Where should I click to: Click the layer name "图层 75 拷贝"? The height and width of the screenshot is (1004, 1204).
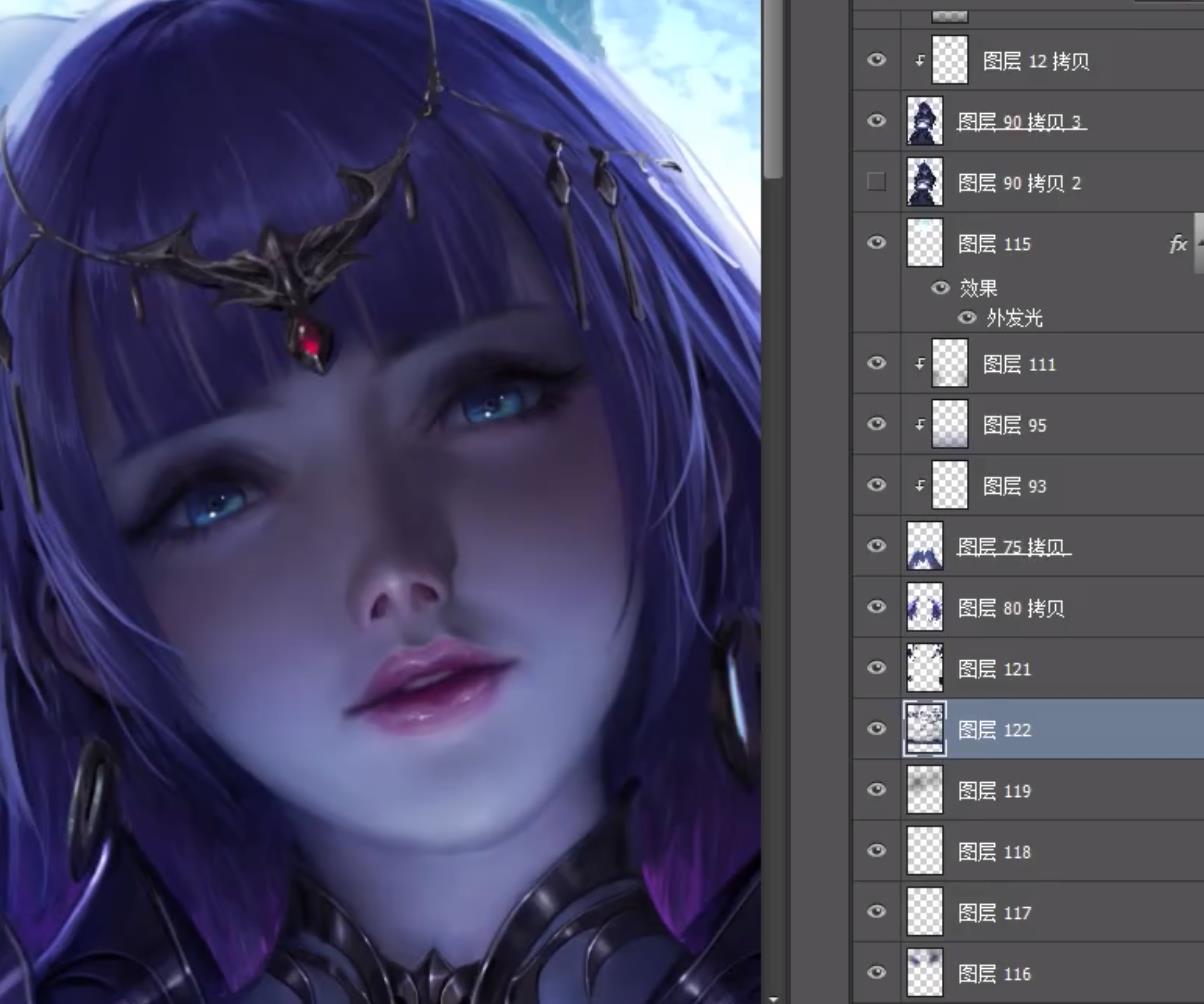(1011, 548)
